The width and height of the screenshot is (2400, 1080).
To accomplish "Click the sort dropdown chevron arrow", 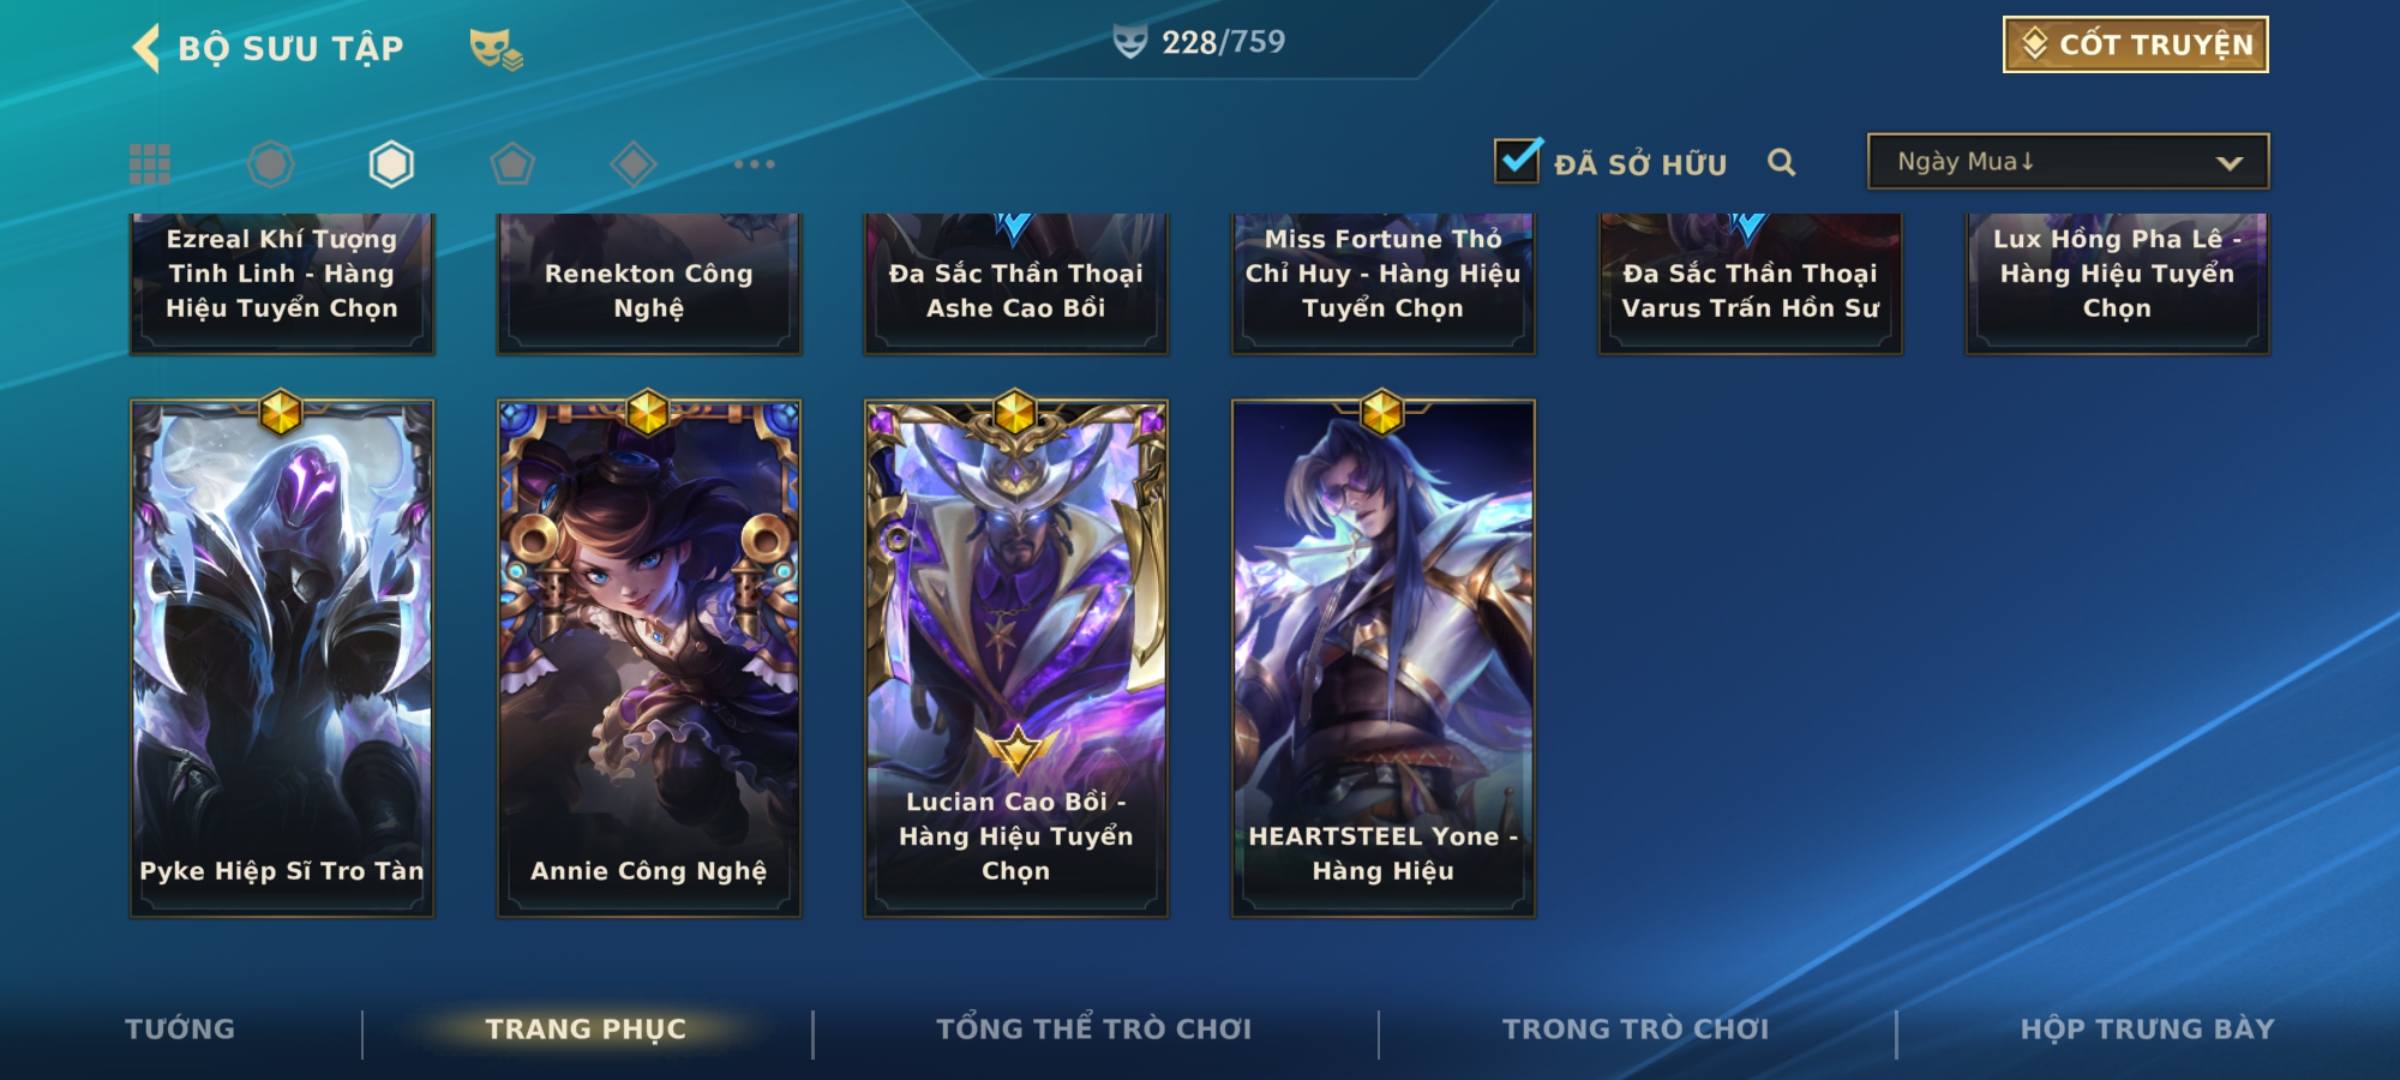I will [2229, 163].
